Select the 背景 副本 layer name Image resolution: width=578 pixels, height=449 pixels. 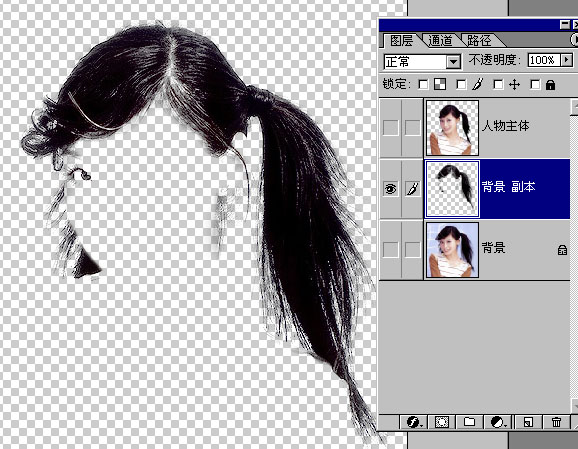[x=509, y=187]
